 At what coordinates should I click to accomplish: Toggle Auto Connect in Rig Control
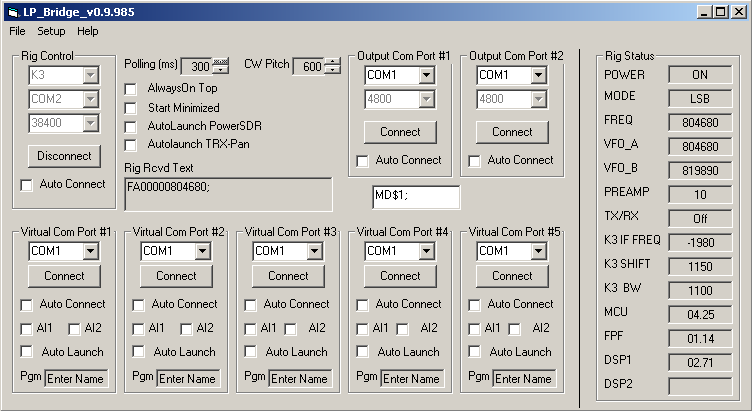coord(26,185)
